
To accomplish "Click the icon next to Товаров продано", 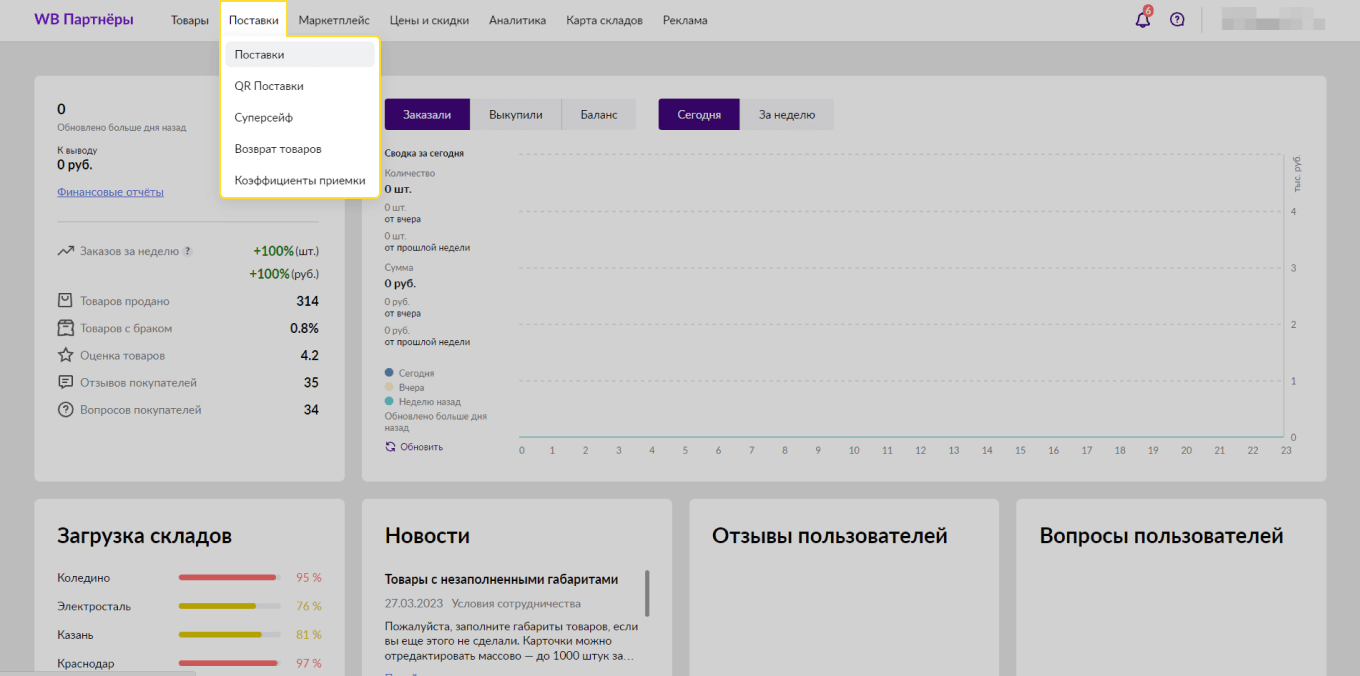I will [64, 300].
